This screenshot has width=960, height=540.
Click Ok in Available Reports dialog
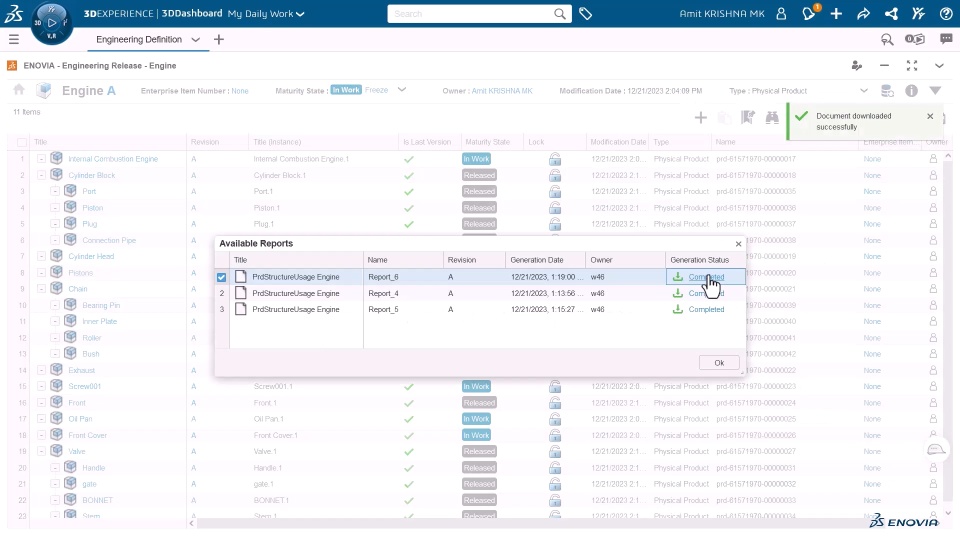point(719,362)
